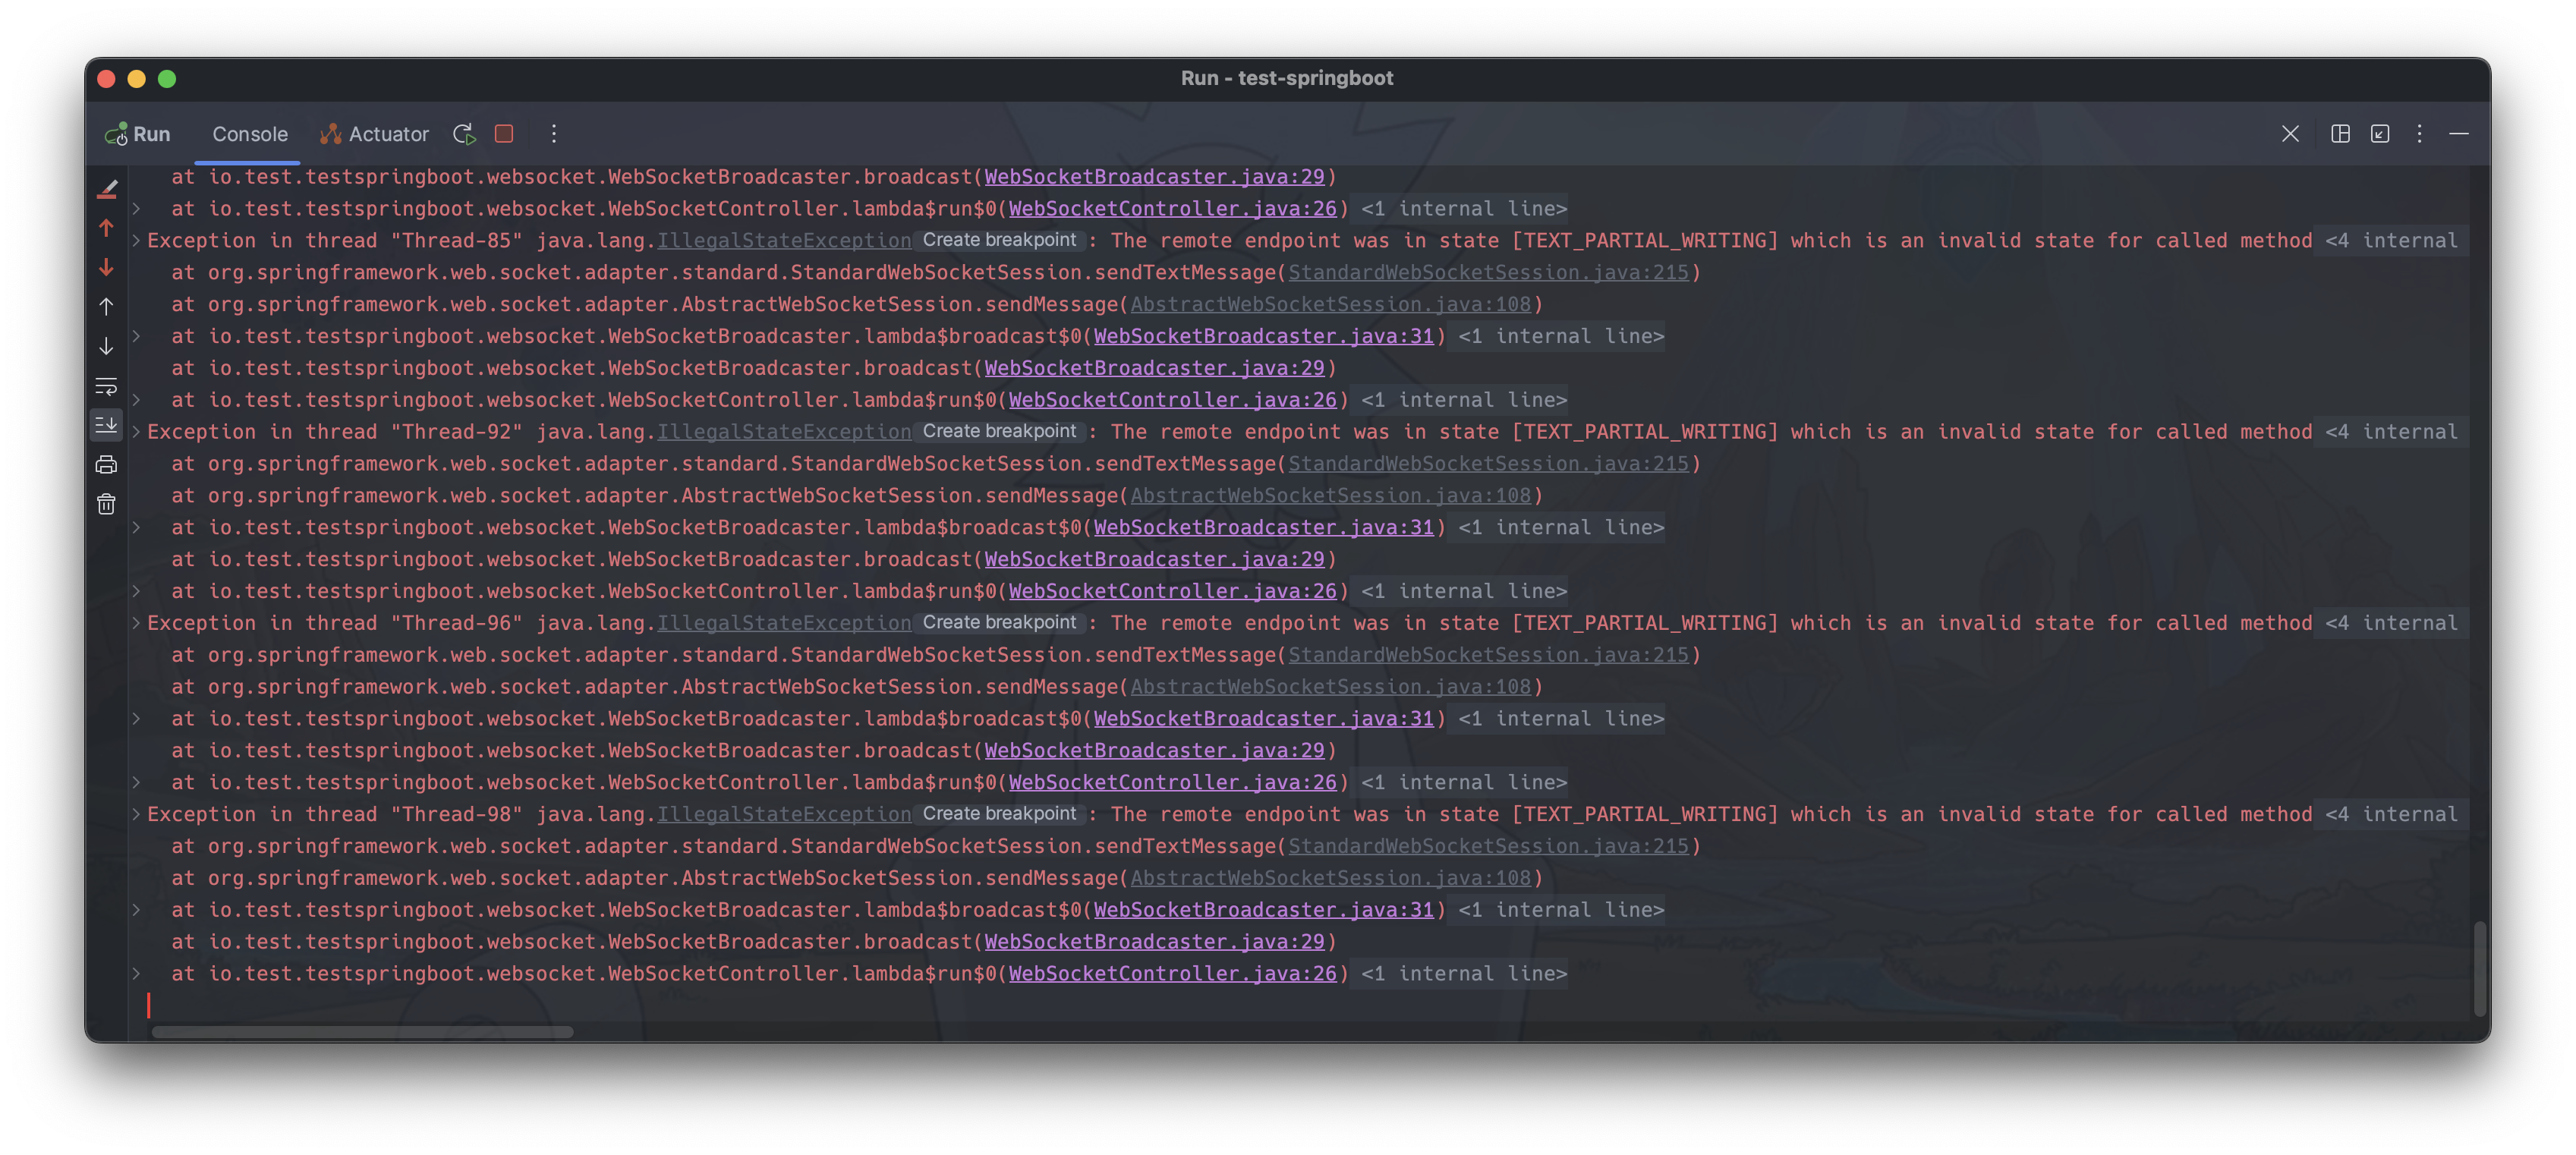Click the Print console output icon
The image size is (2576, 1155).
tap(106, 464)
